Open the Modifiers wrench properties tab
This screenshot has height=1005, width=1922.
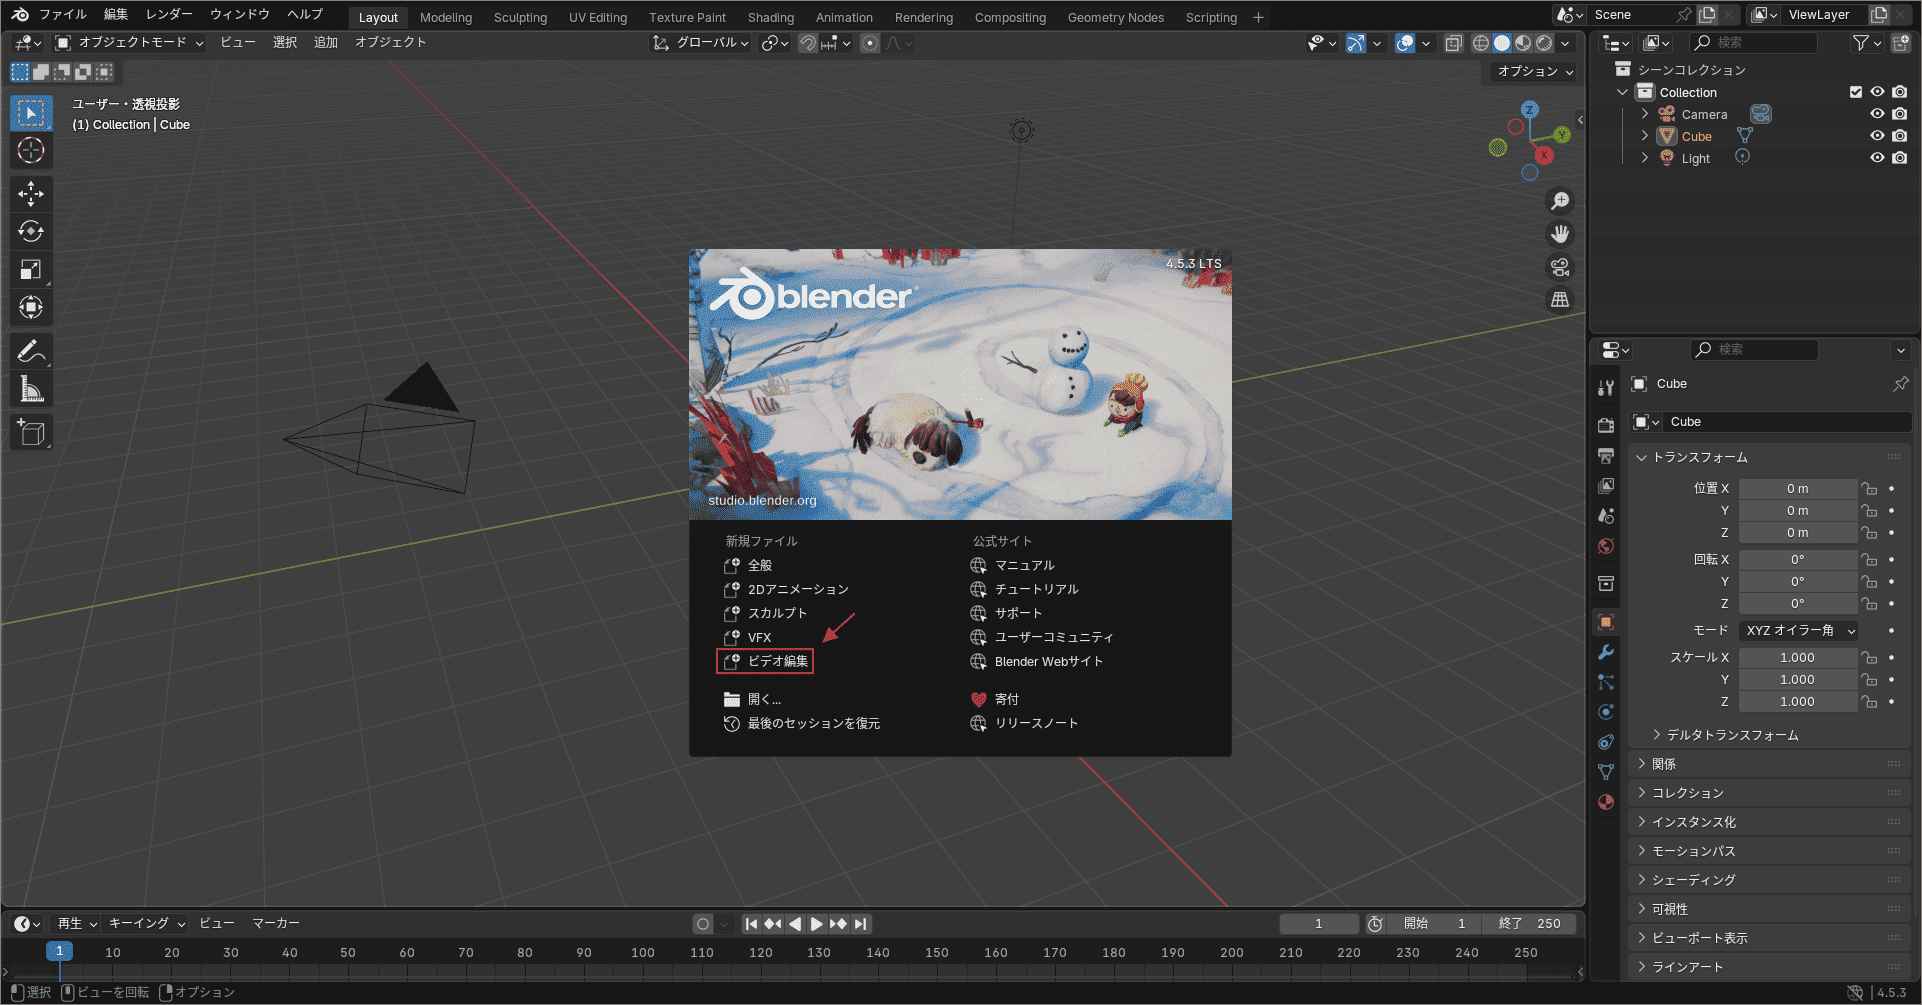(1606, 652)
